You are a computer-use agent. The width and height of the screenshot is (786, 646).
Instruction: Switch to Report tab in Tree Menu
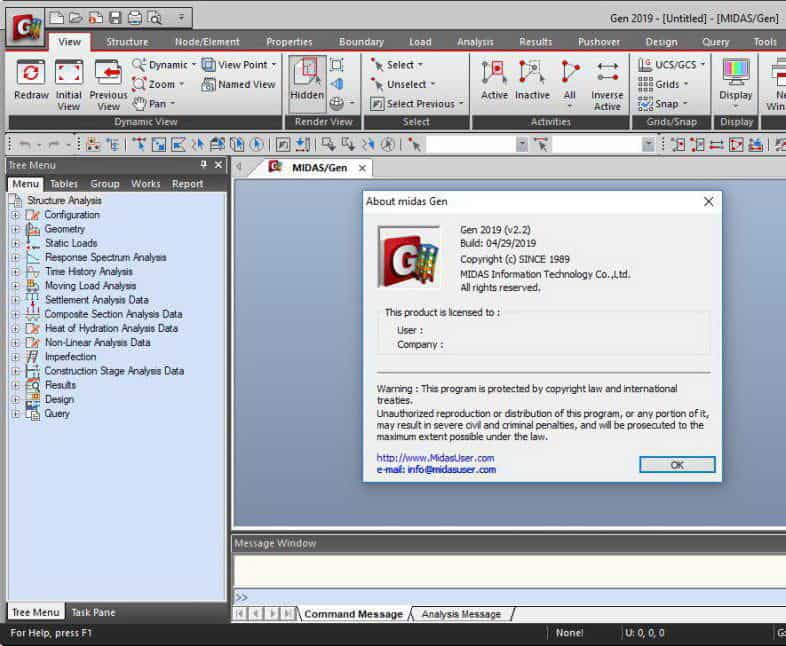pyautogui.click(x=187, y=184)
